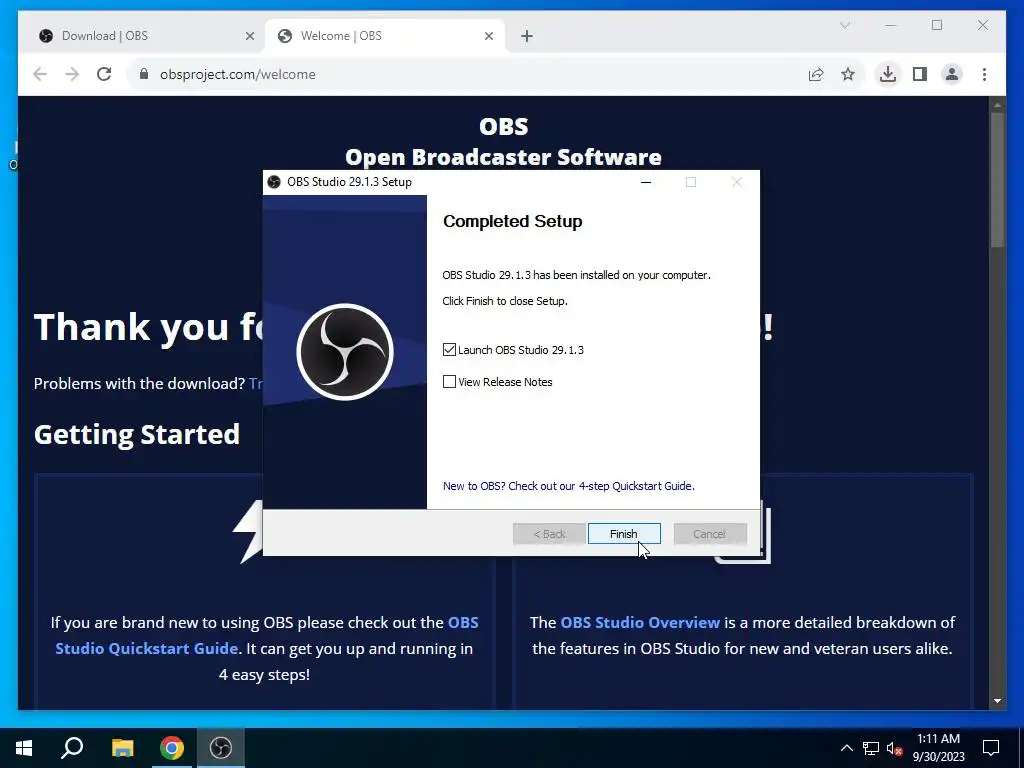1024x768 pixels.
Task: Bookmark this page with star icon
Action: [848, 74]
